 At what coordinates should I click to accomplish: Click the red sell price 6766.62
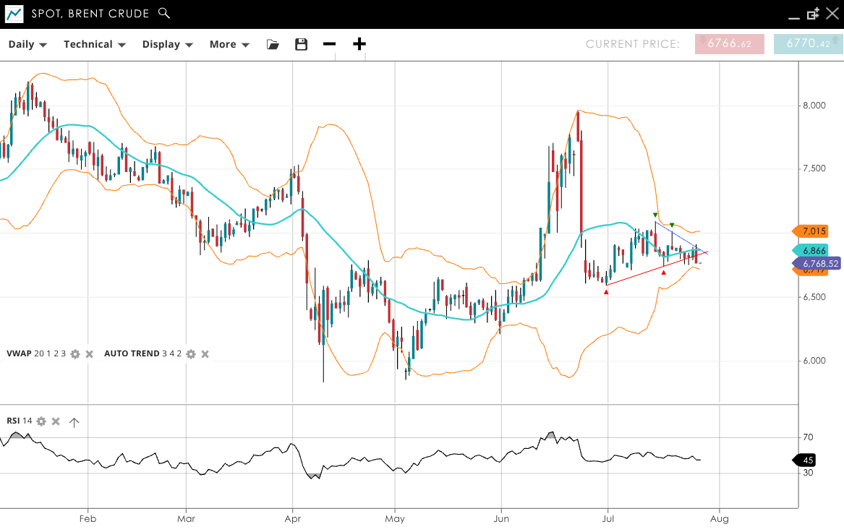point(728,44)
